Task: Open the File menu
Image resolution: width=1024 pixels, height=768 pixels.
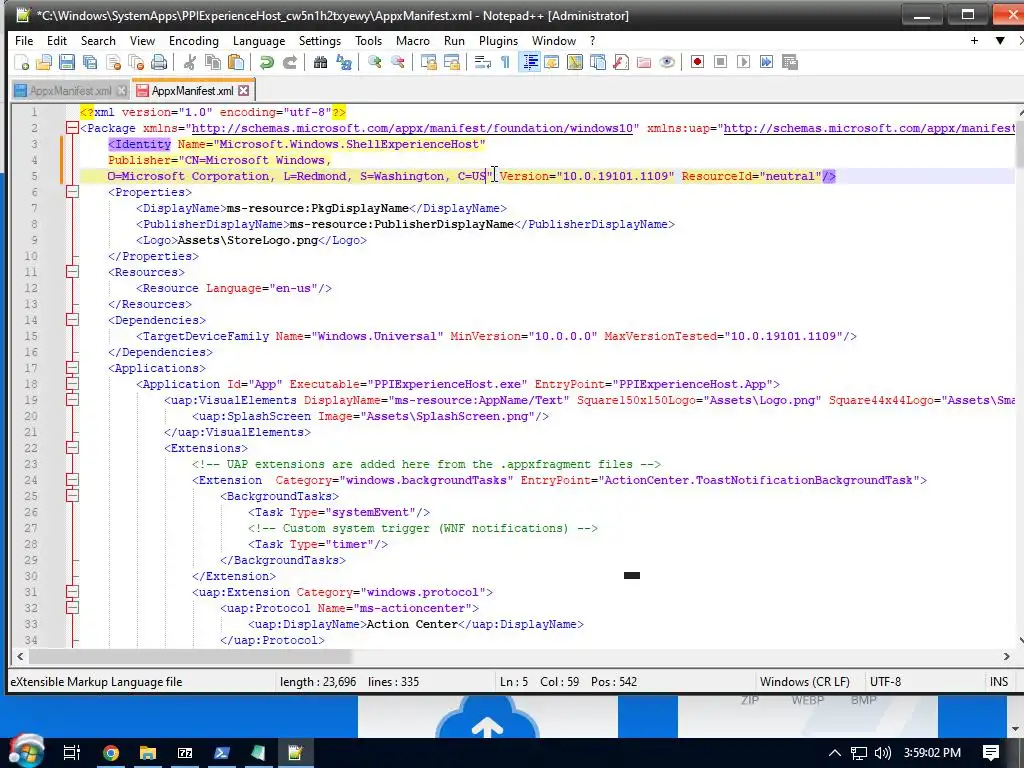Action: [24, 40]
